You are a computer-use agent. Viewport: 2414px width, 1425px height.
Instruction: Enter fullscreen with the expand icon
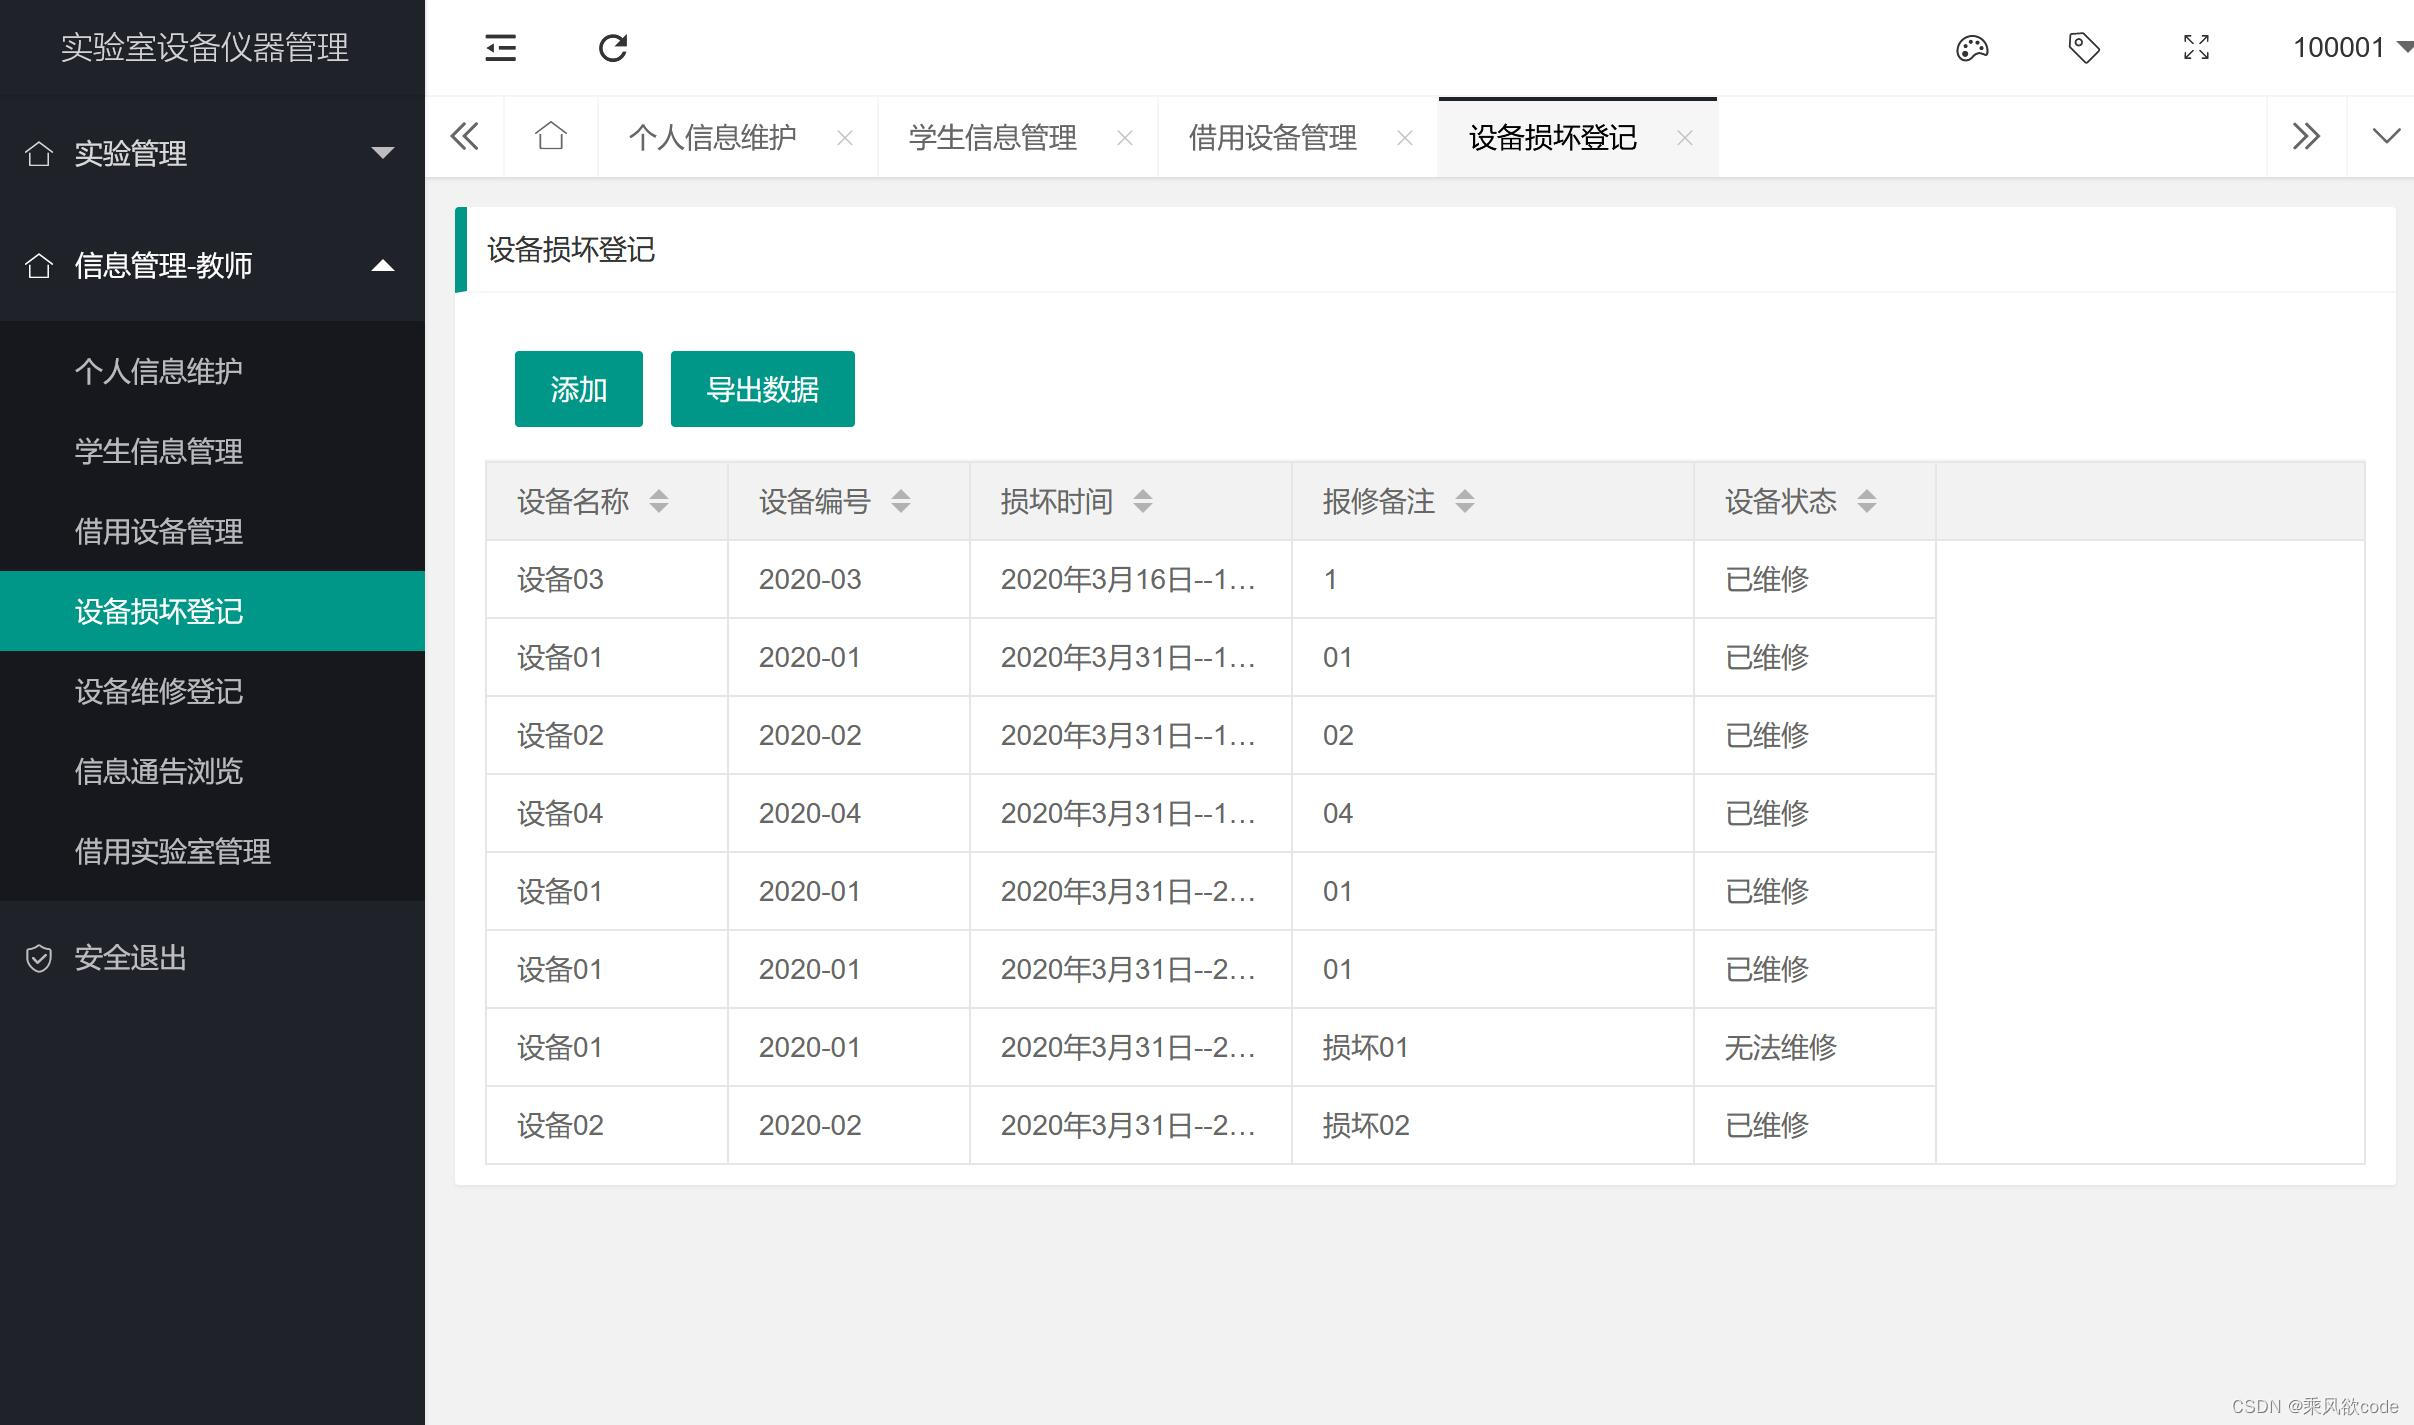(2196, 48)
